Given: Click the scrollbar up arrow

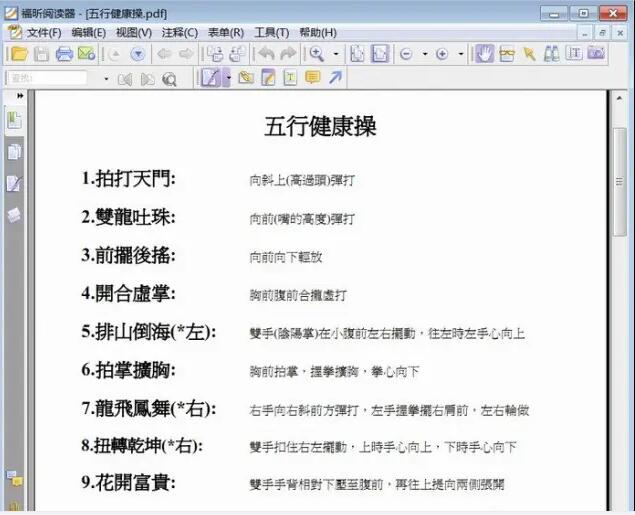Looking at the screenshot, I should click(619, 98).
